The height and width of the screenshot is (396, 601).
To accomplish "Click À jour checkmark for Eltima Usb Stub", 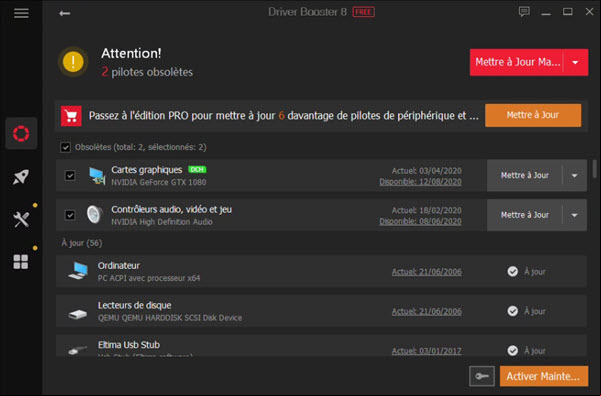I will [x=512, y=350].
